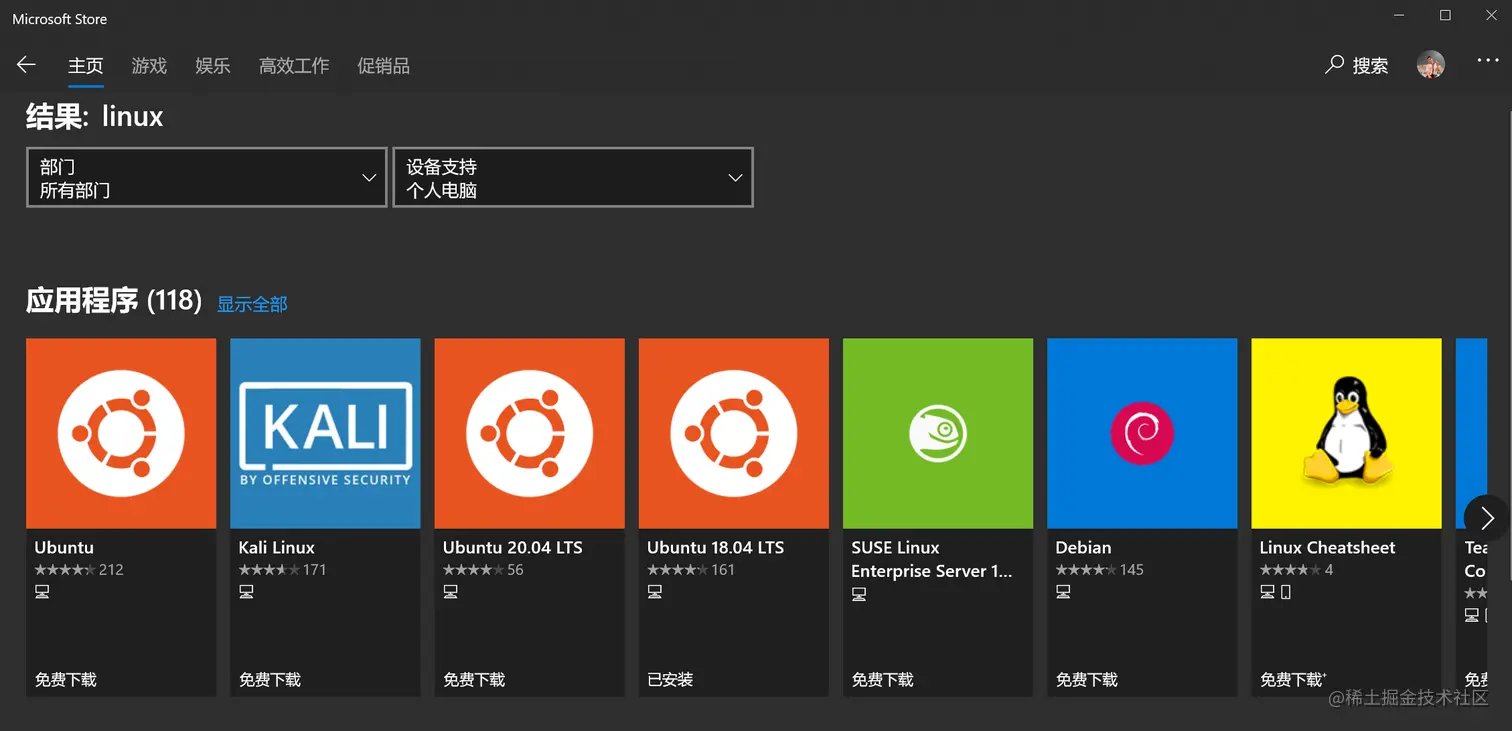The image size is (1512, 731).
Task: Minimize the Microsoft Store window
Action: pos(1400,15)
